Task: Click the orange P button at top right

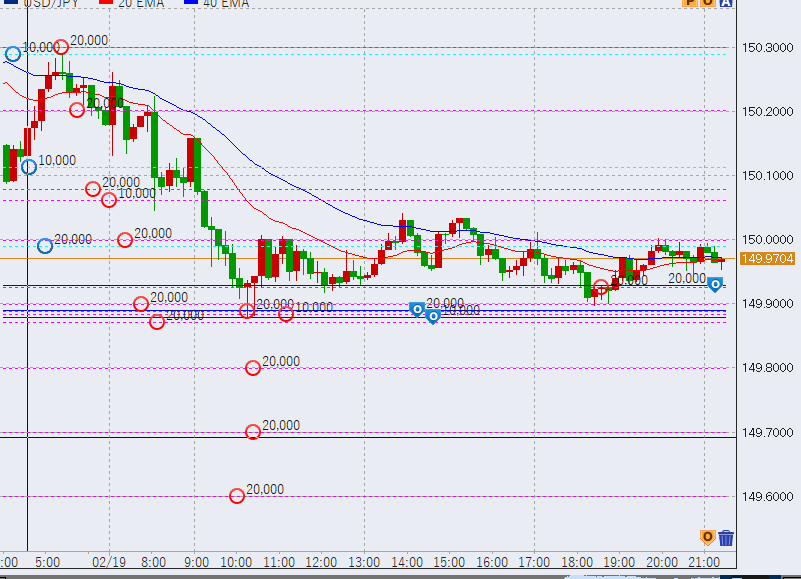Action: (x=690, y=3)
